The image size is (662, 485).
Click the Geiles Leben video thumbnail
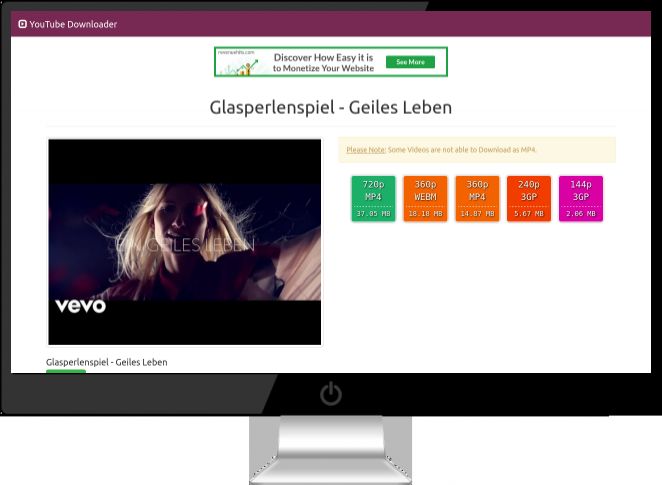[x=184, y=242]
